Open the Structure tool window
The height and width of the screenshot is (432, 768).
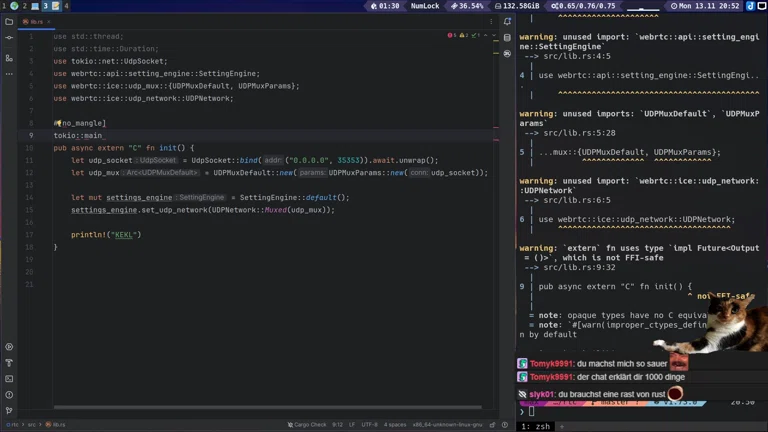(9, 58)
